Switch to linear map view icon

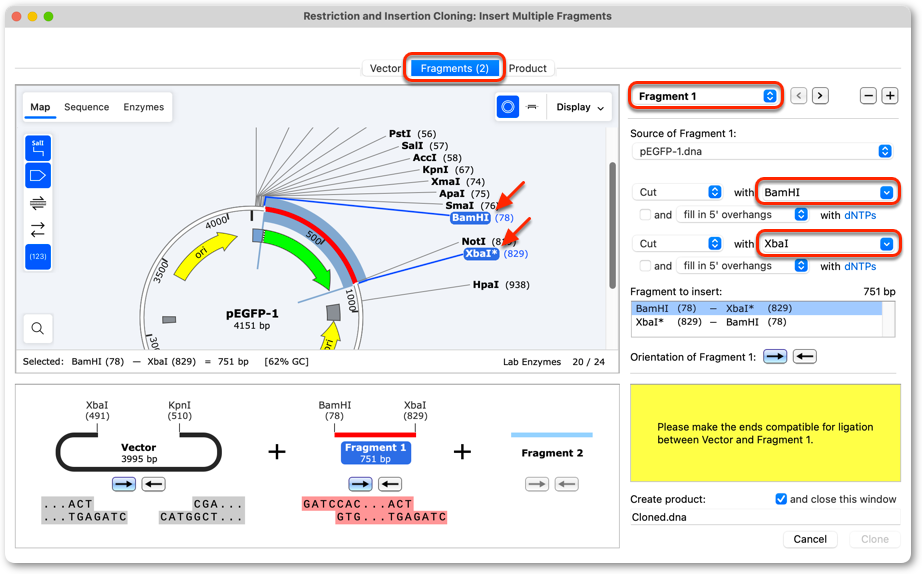tap(532, 107)
